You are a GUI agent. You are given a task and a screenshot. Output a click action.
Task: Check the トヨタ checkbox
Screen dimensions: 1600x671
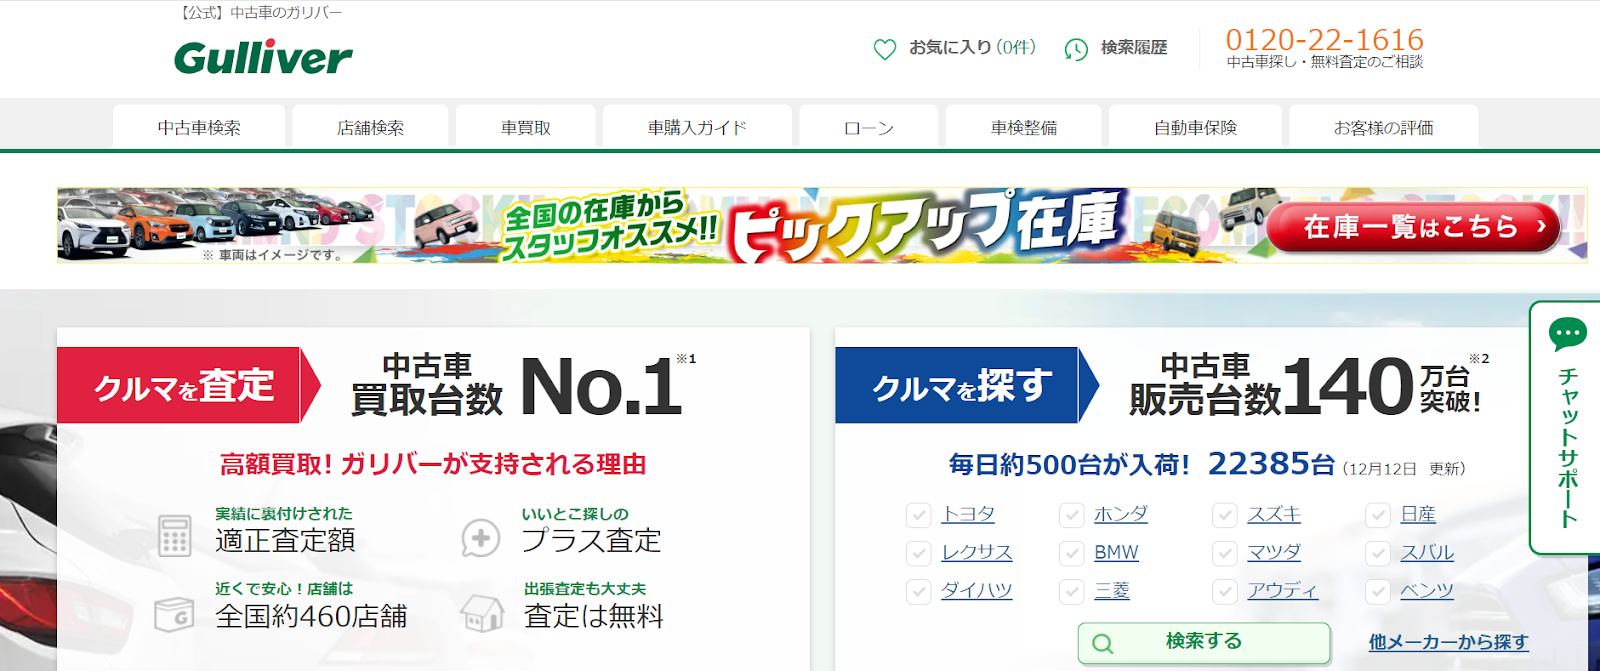[x=918, y=515]
